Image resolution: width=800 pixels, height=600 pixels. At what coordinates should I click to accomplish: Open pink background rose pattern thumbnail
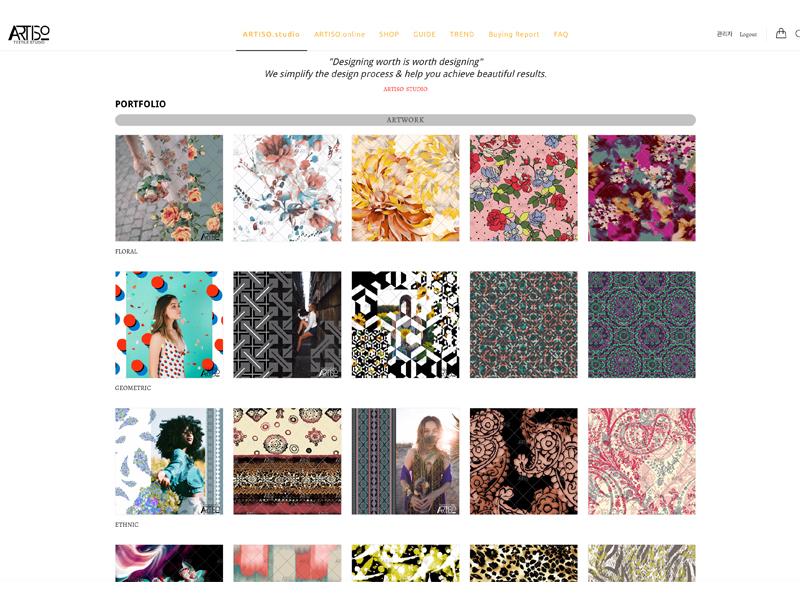tap(523, 188)
